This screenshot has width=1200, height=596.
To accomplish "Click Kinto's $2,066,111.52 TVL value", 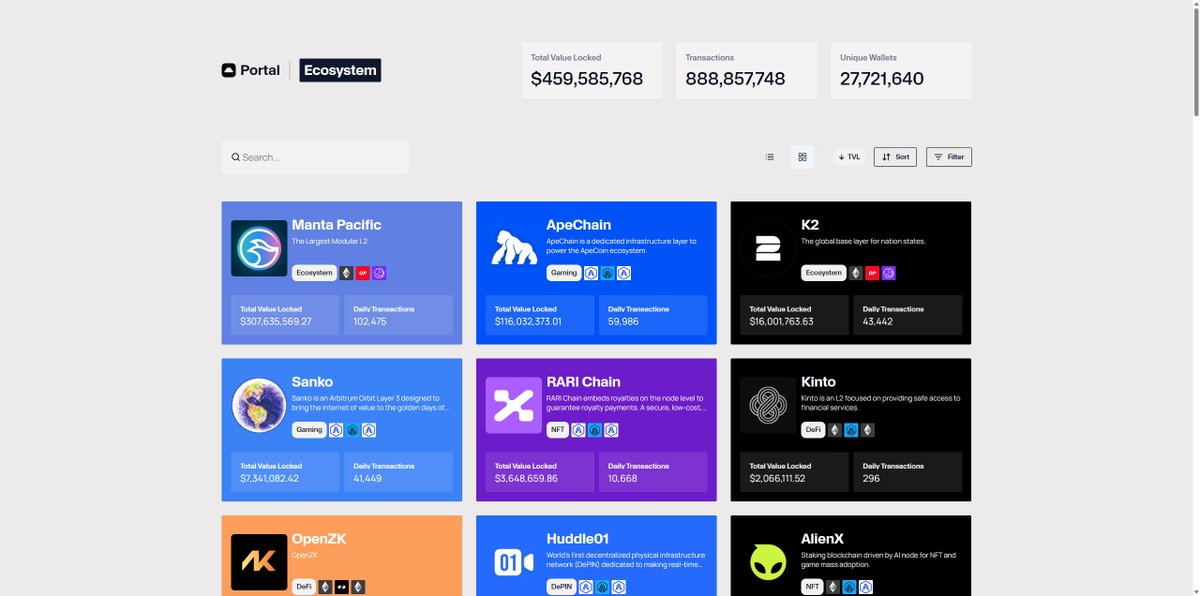I will [x=778, y=479].
